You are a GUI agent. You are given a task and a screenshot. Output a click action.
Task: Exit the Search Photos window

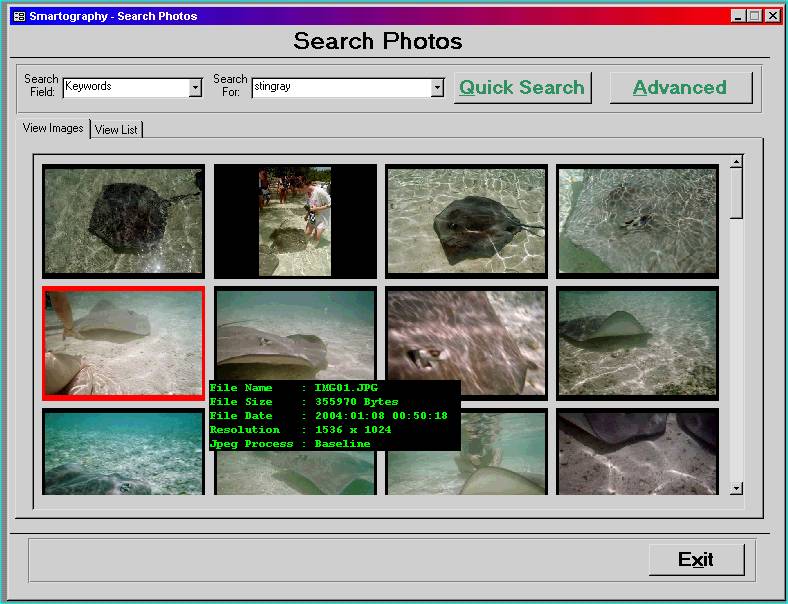coord(696,559)
